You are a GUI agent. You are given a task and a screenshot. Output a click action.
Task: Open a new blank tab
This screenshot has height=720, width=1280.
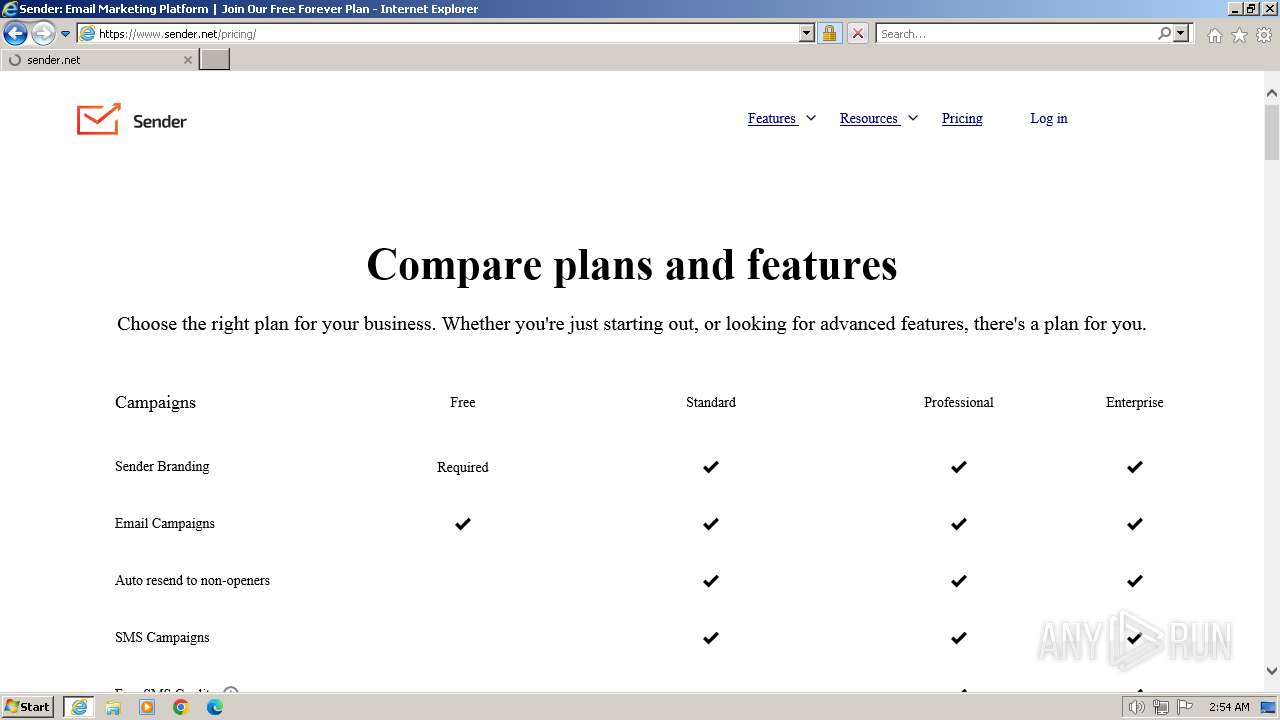tap(215, 60)
